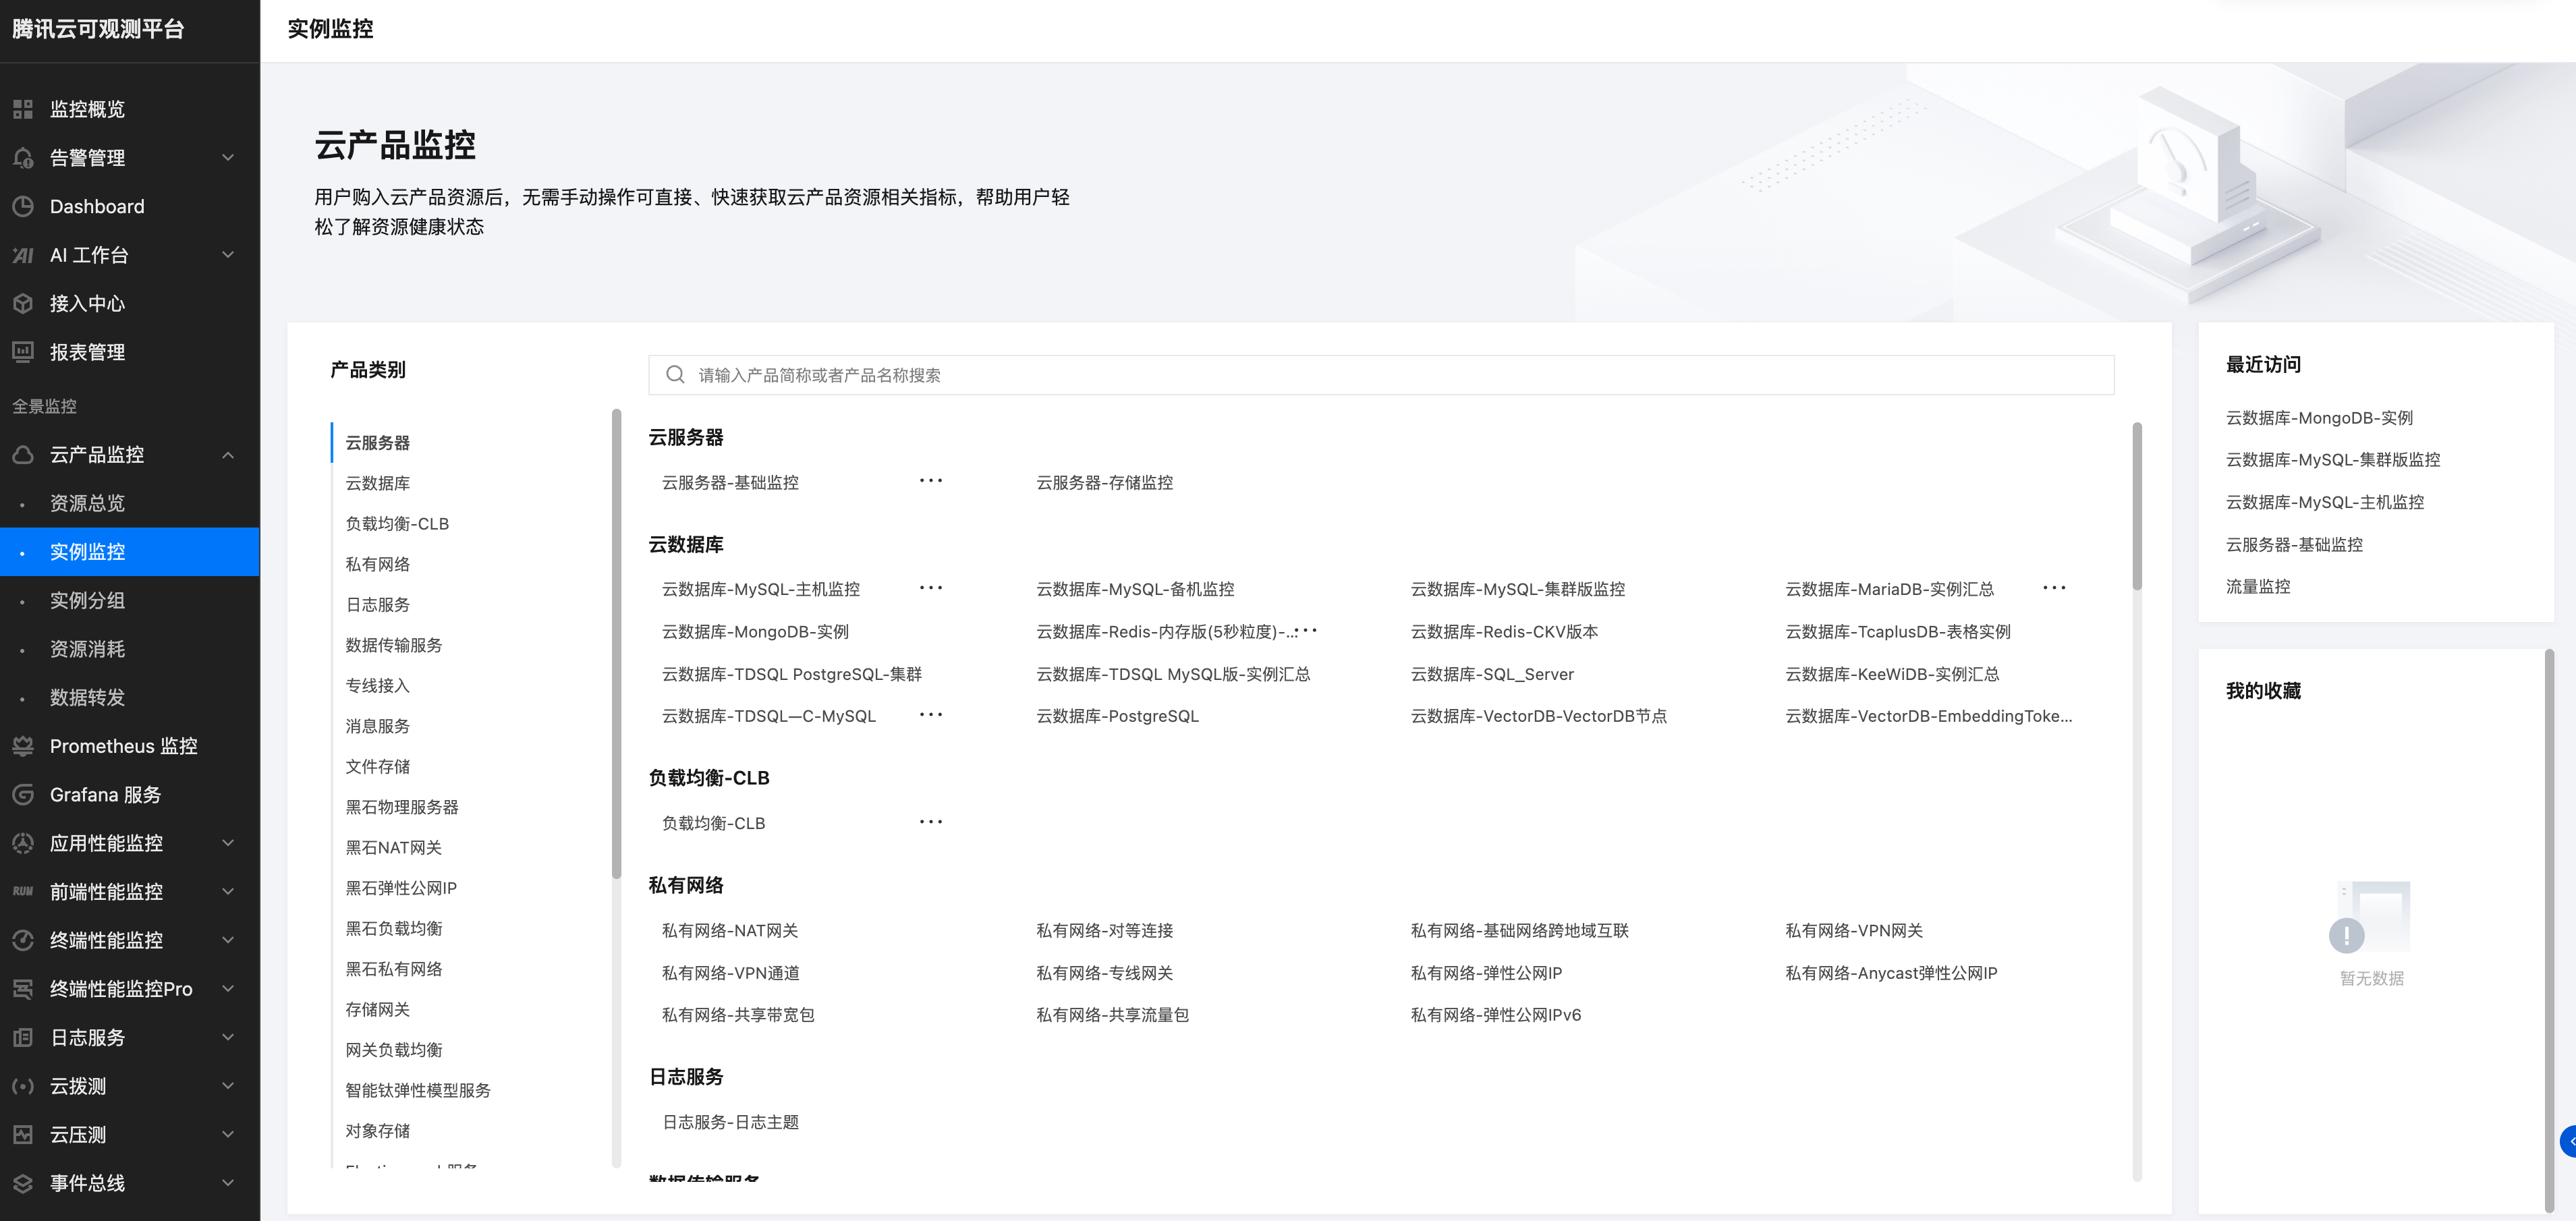The height and width of the screenshot is (1221, 2576).
Task: Click the search magnifier icon
Action: (x=675, y=375)
